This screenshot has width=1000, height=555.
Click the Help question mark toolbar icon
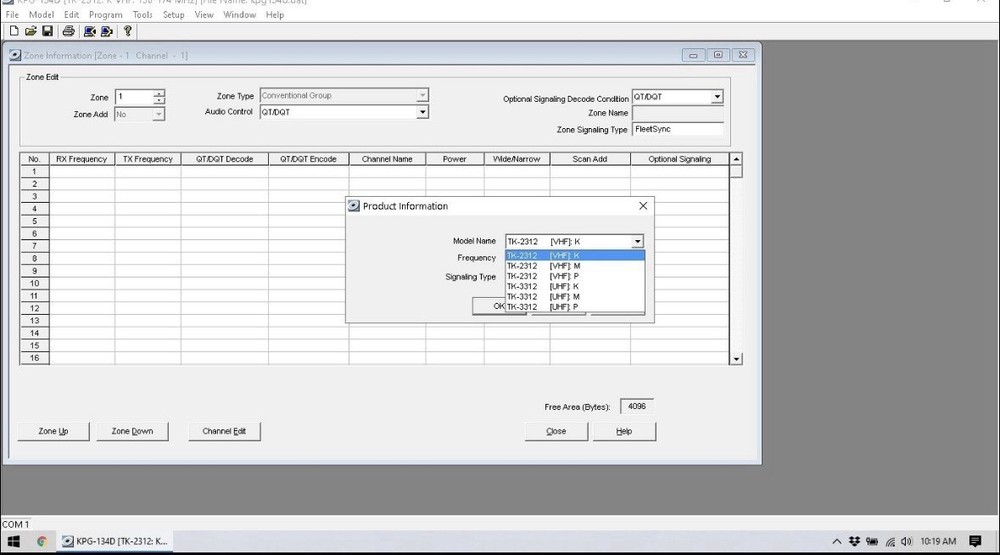click(x=128, y=31)
